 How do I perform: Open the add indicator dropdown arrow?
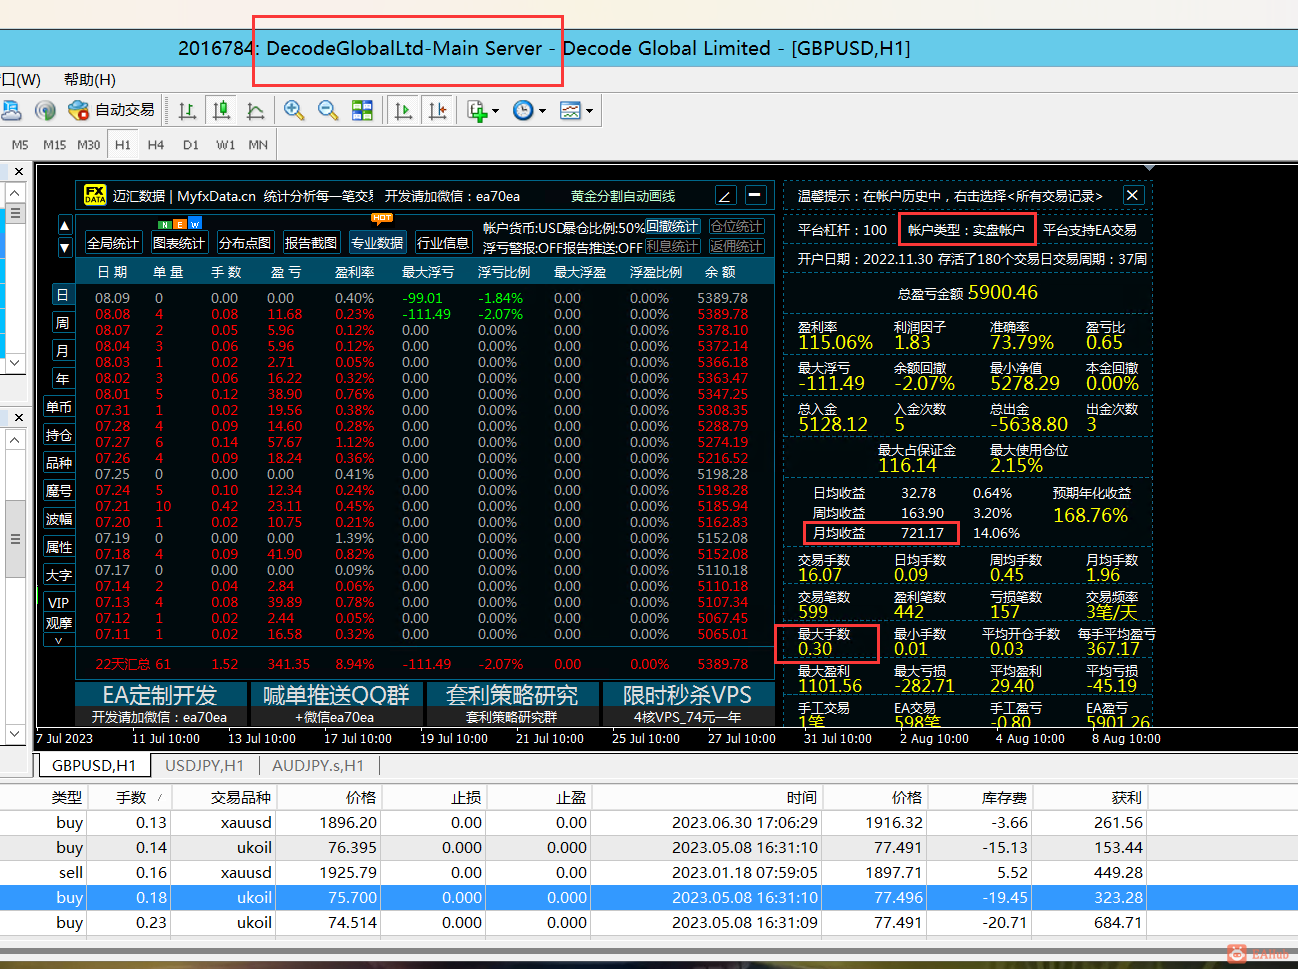(495, 111)
